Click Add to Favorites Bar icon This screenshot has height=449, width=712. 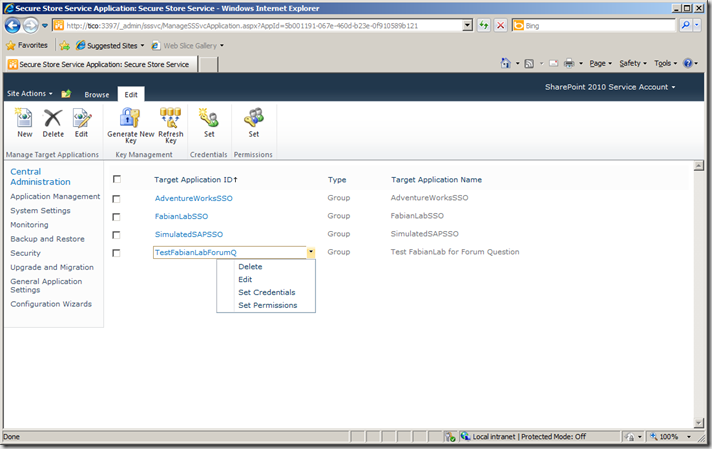[x=64, y=45]
